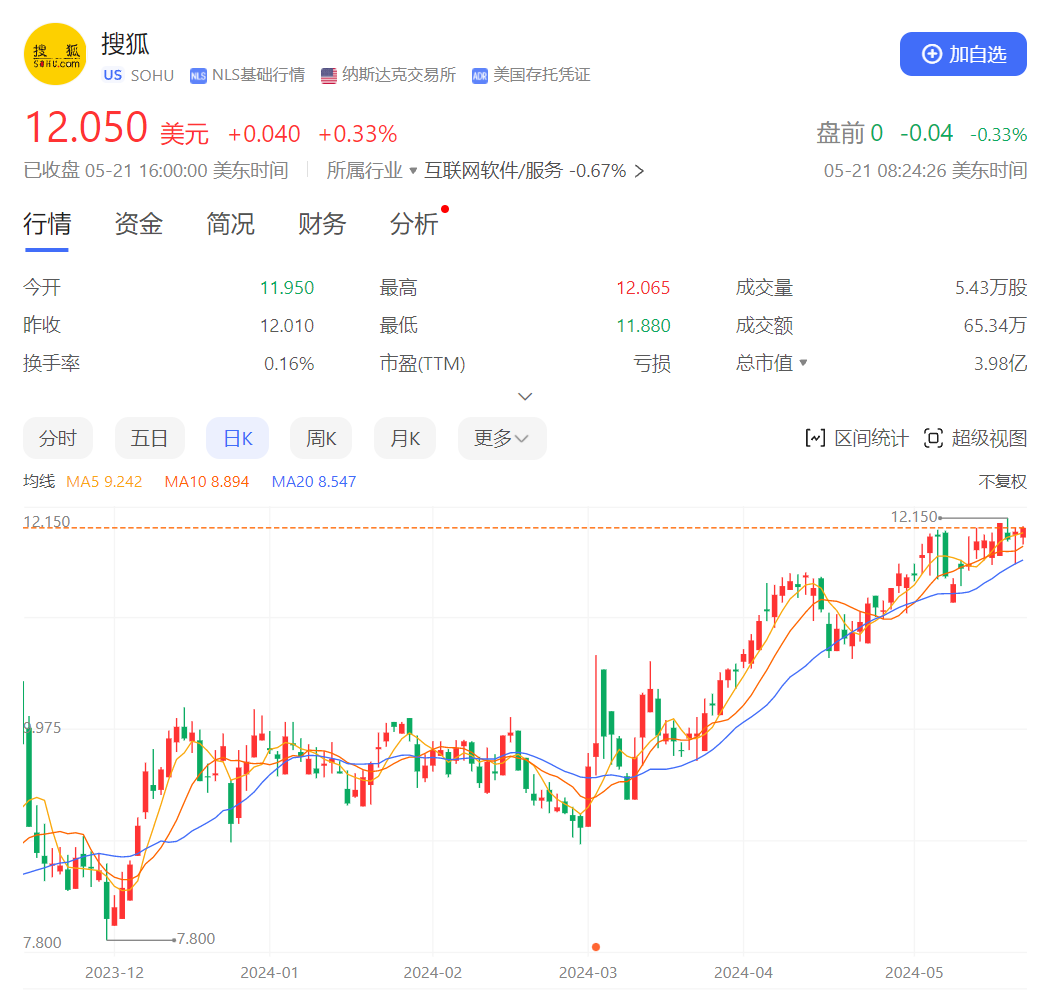
Task: Click the 超级视图 label
Action: pos(989,438)
